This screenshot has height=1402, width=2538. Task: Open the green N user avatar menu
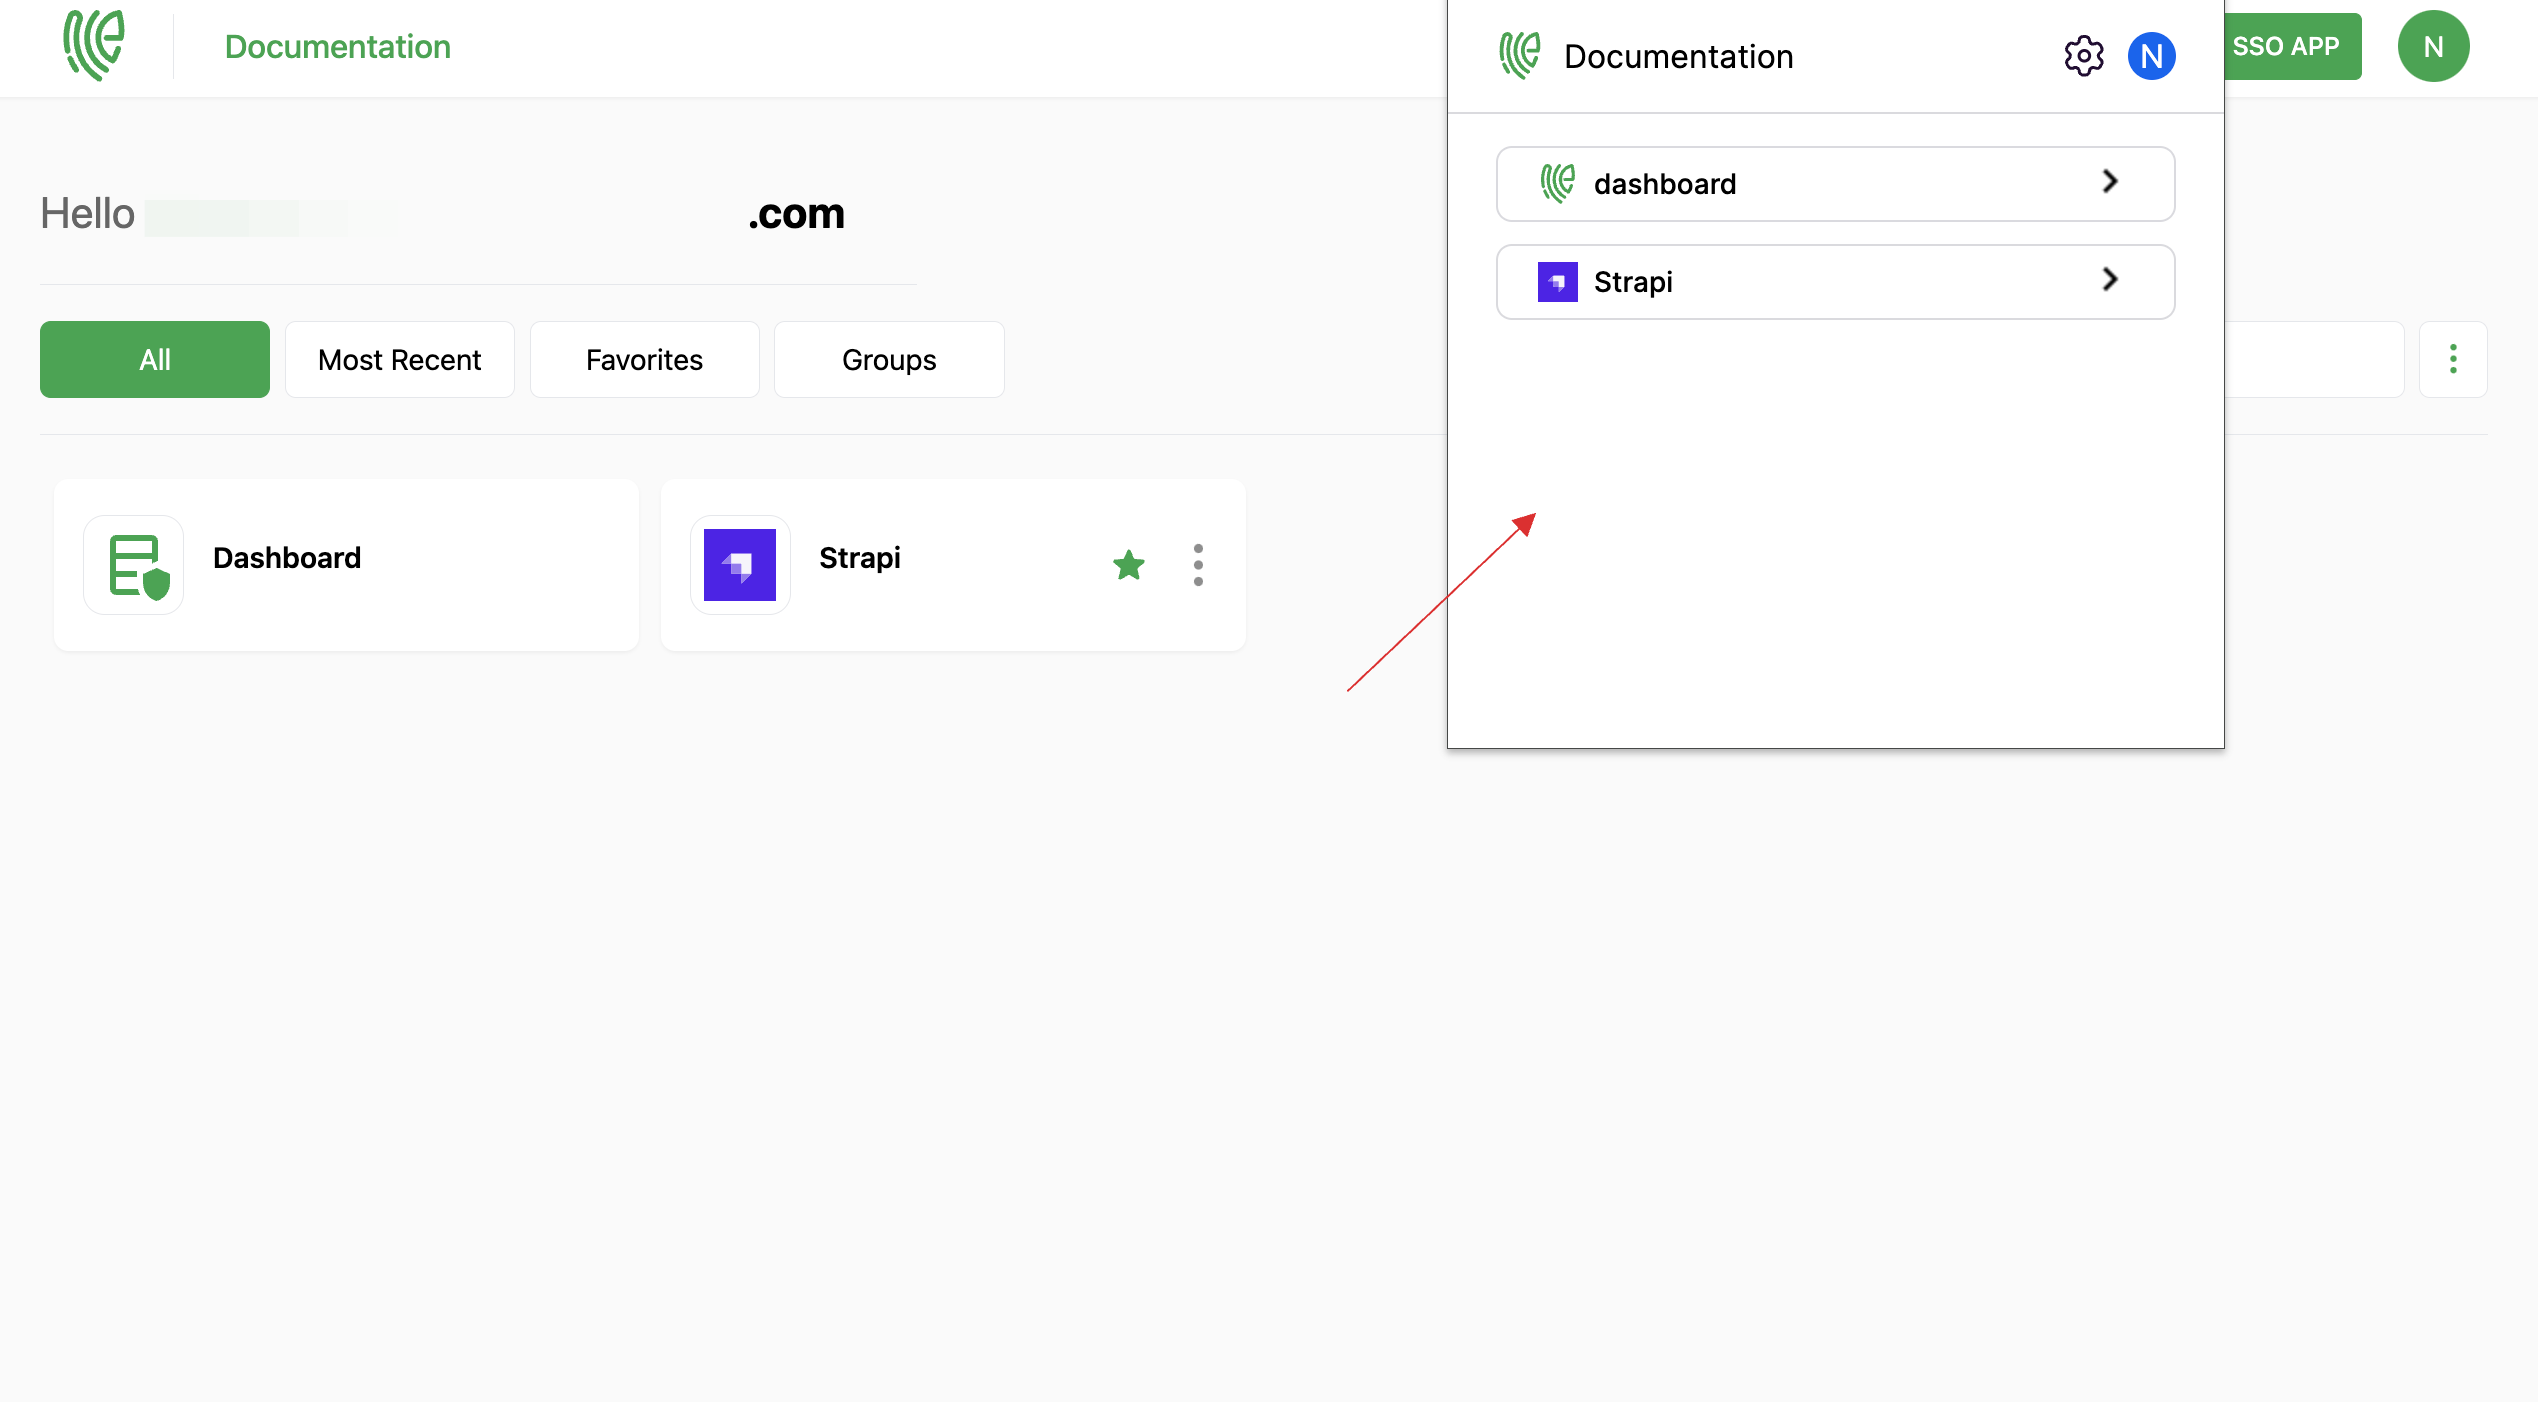click(x=2434, y=46)
